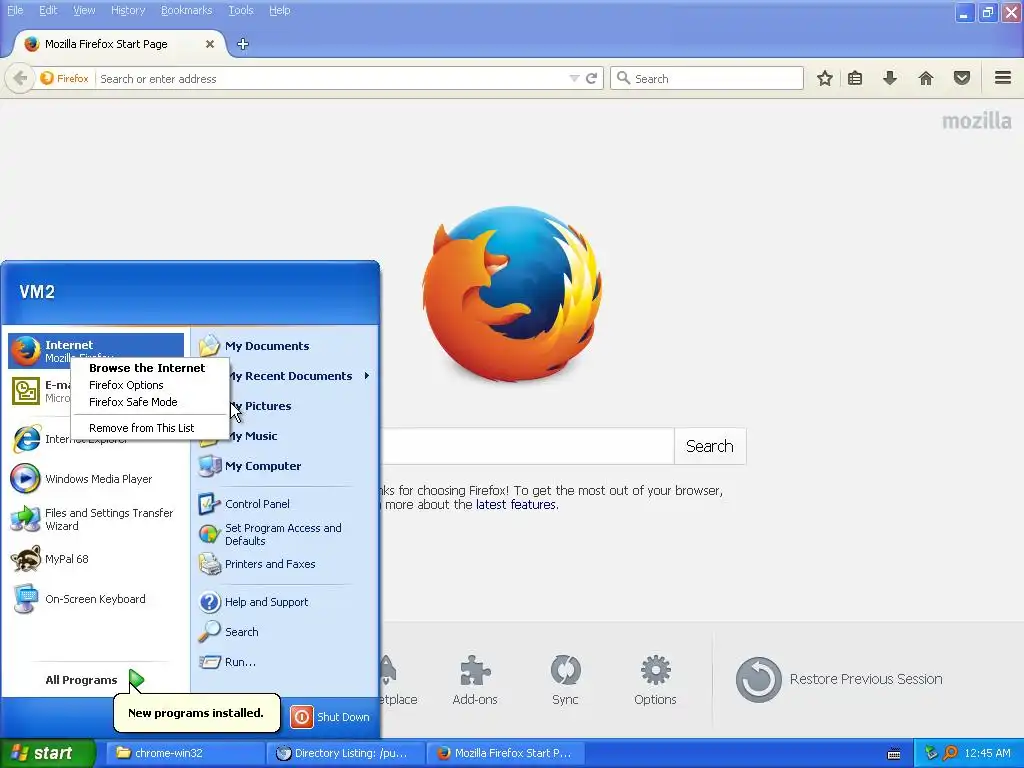
Task: Open Search from the Start menu
Action: 285,632
